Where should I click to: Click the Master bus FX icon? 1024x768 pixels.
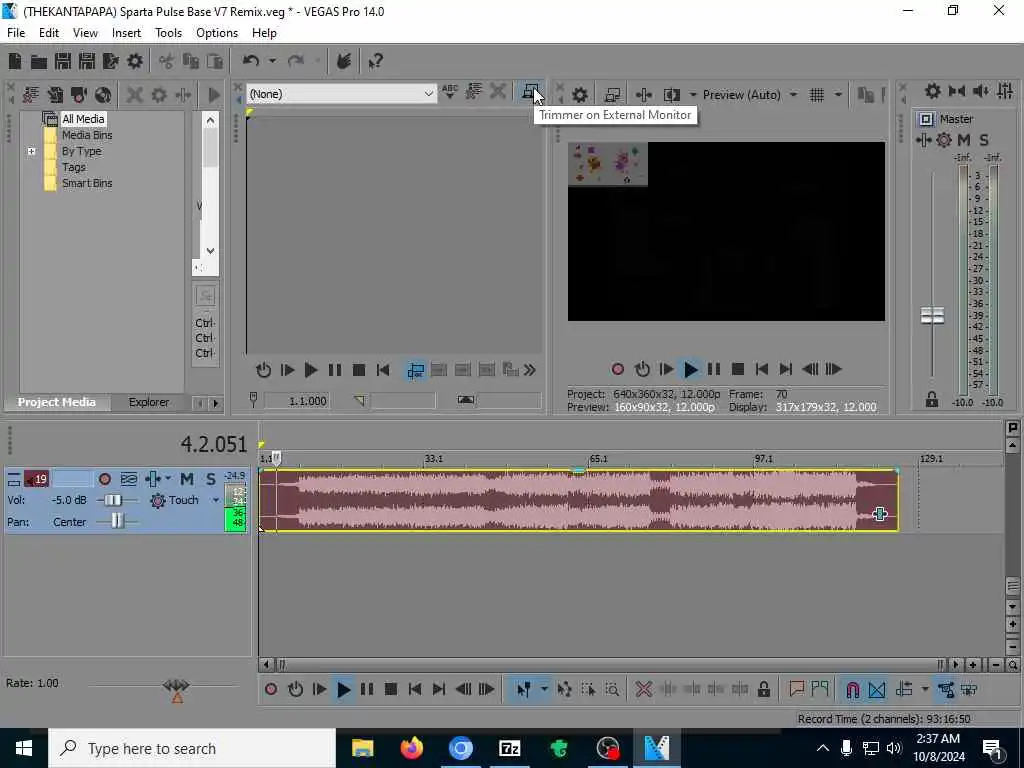click(x=923, y=140)
